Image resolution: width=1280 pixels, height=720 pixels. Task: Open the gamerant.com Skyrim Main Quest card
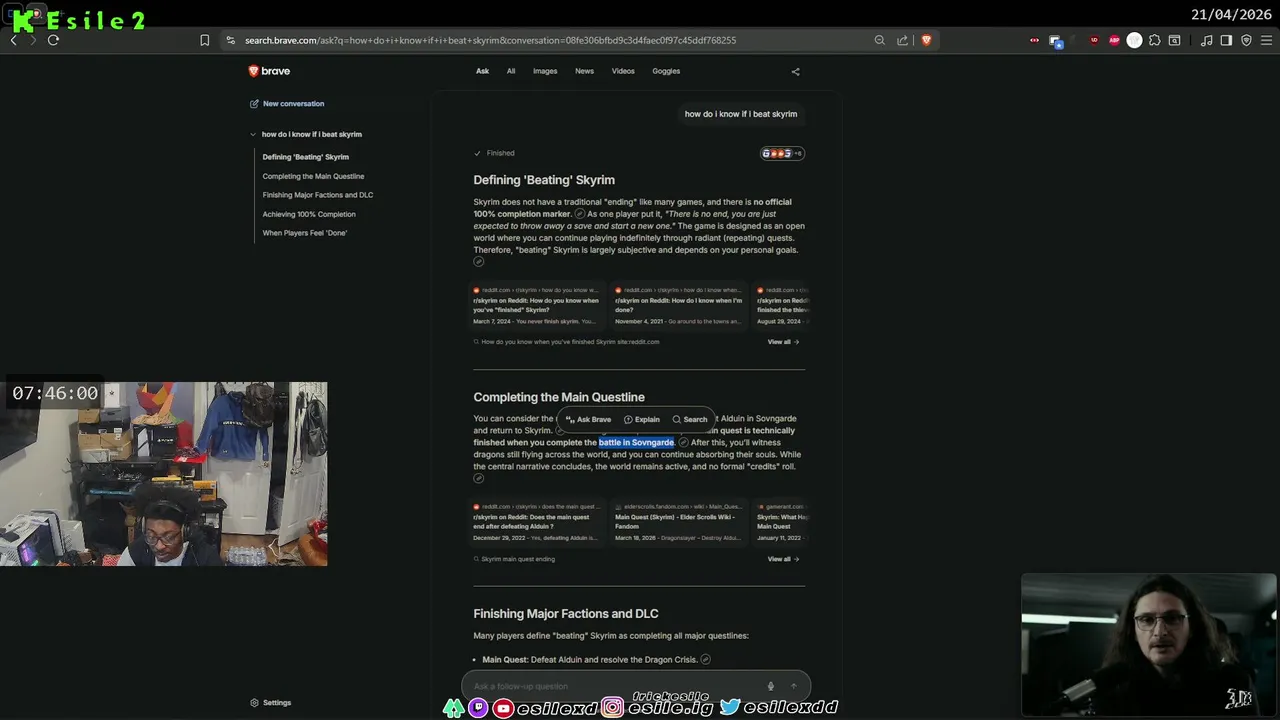pos(782,522)
